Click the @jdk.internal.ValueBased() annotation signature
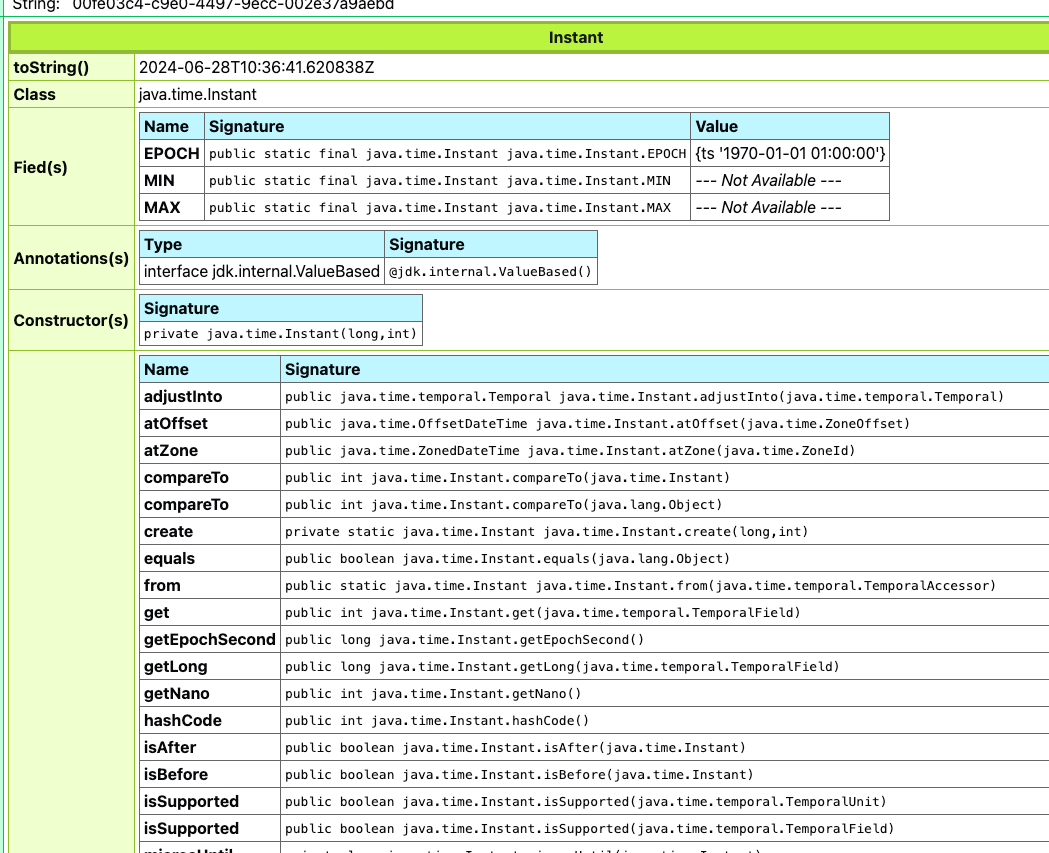 (490, 272)
